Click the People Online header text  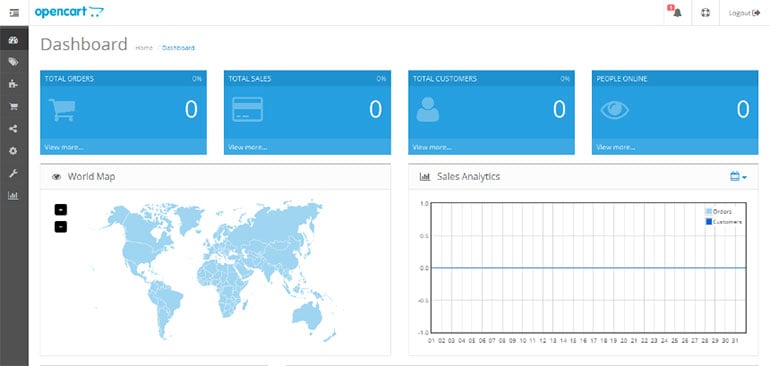622,79
